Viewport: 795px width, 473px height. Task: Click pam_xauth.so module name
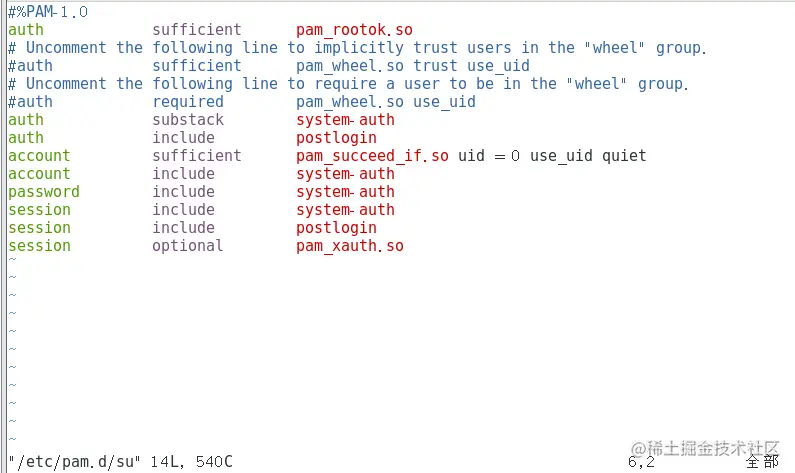[x=349, y=246]
